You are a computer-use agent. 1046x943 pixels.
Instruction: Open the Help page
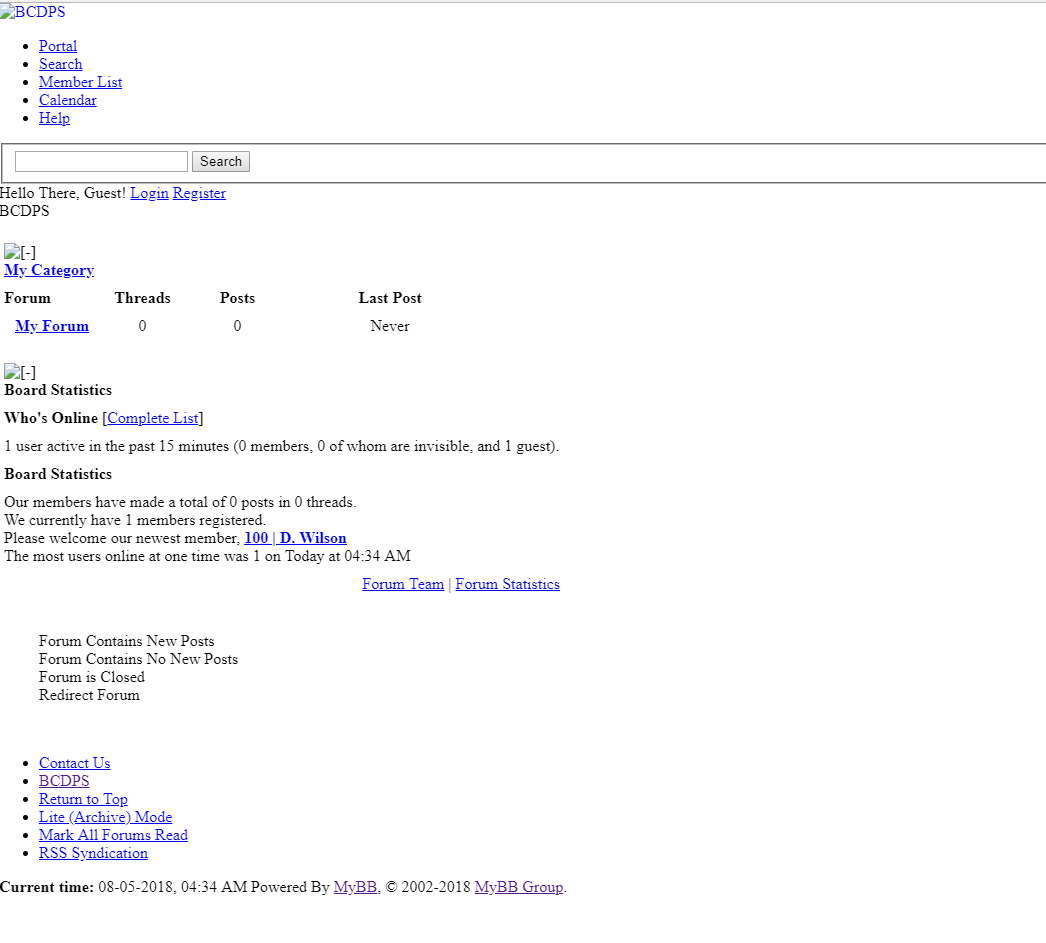54,118
